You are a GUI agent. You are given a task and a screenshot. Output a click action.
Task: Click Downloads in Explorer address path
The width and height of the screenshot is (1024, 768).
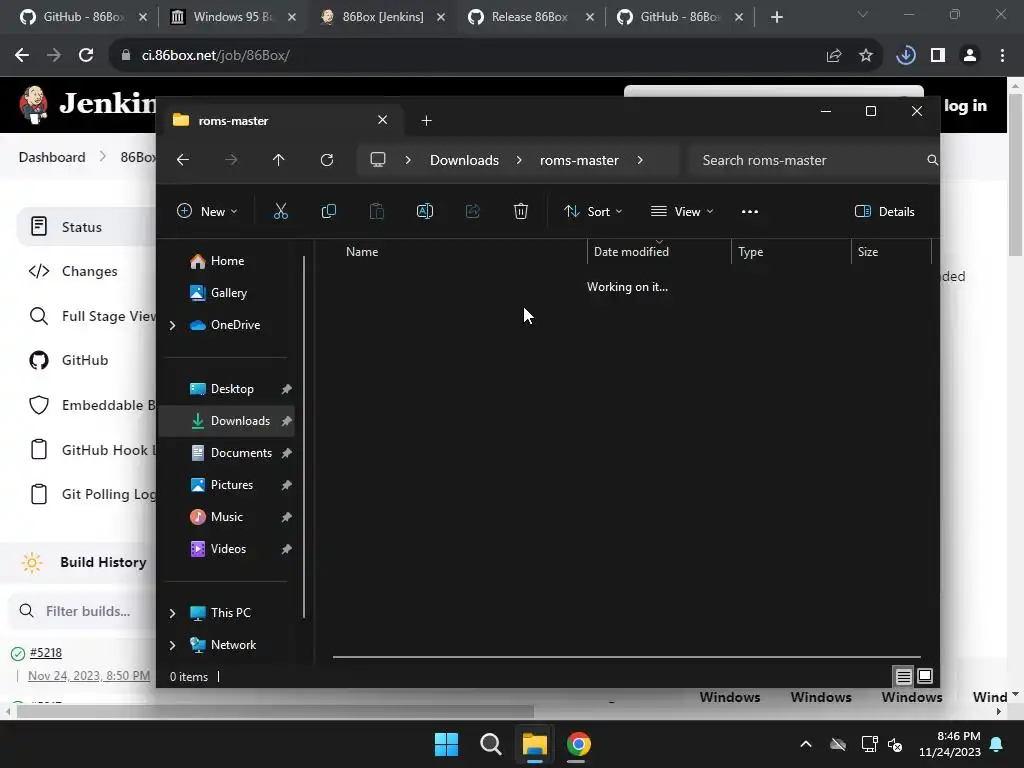pyautogui.click(x=464, y=160)
